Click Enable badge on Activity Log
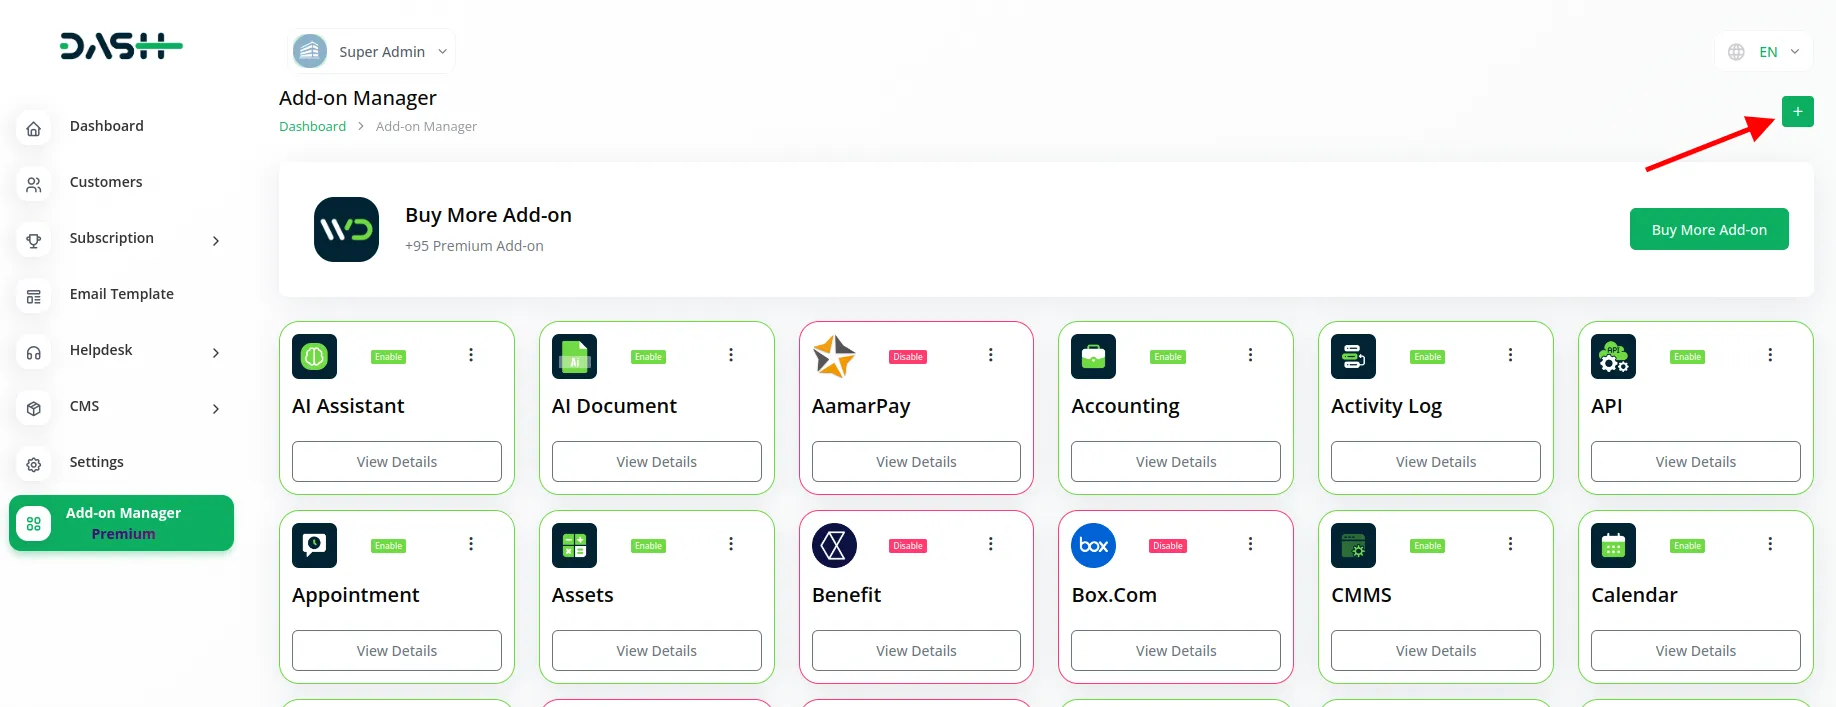 pyautogui.click(x=1428, y=357)
